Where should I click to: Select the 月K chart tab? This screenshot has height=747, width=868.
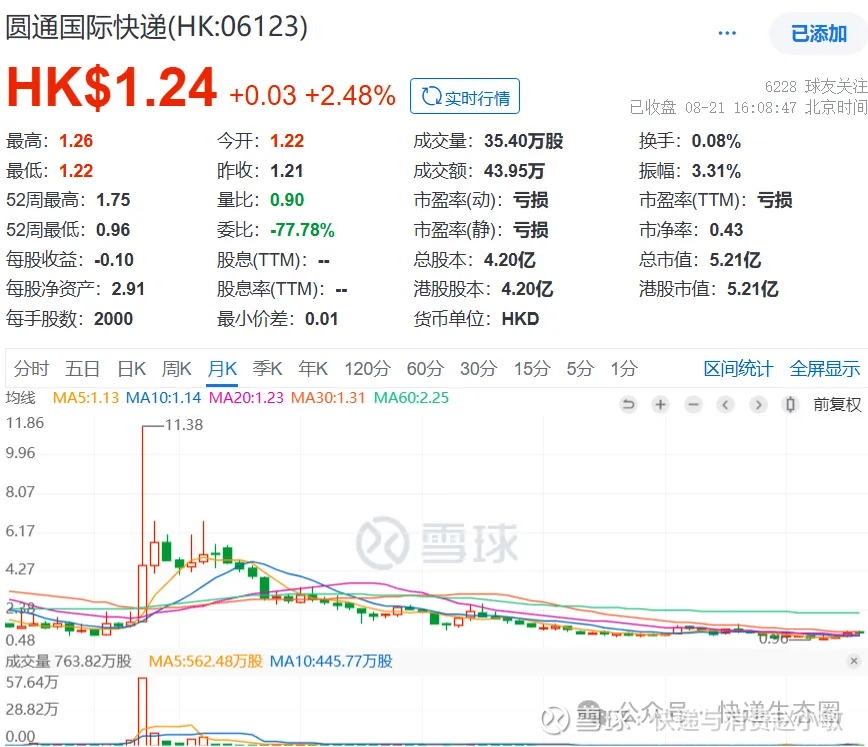coord(222,369)
